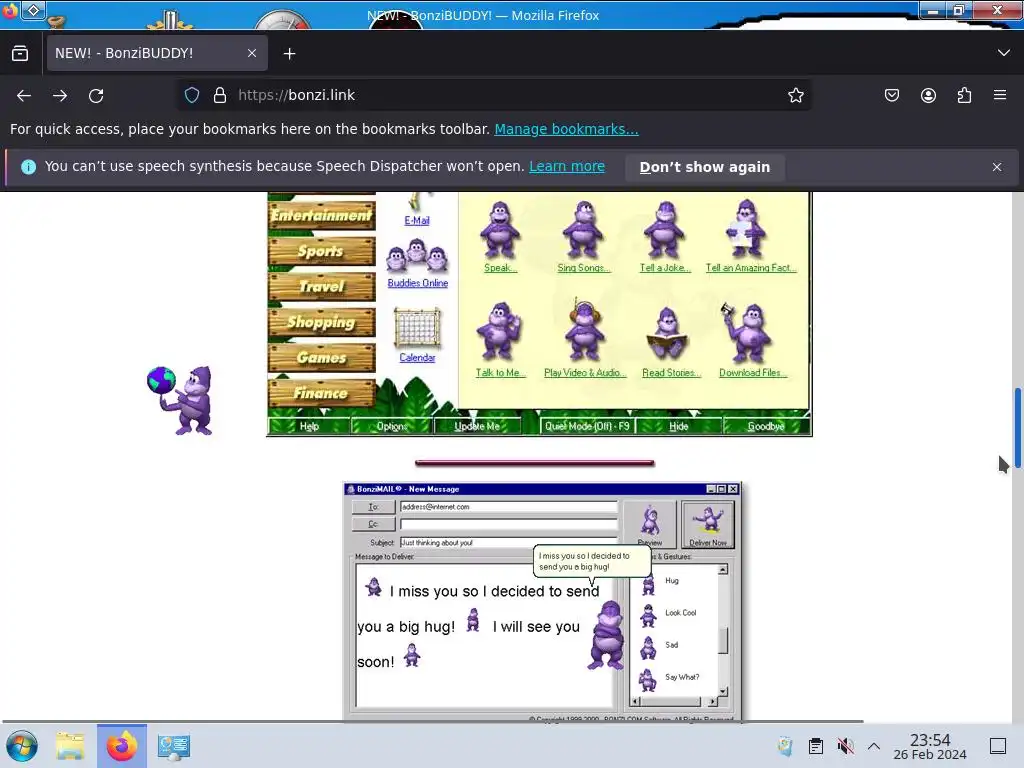
Task: Click the Tell an Amazing Fact icon
Action: click(x=746, y=229)
